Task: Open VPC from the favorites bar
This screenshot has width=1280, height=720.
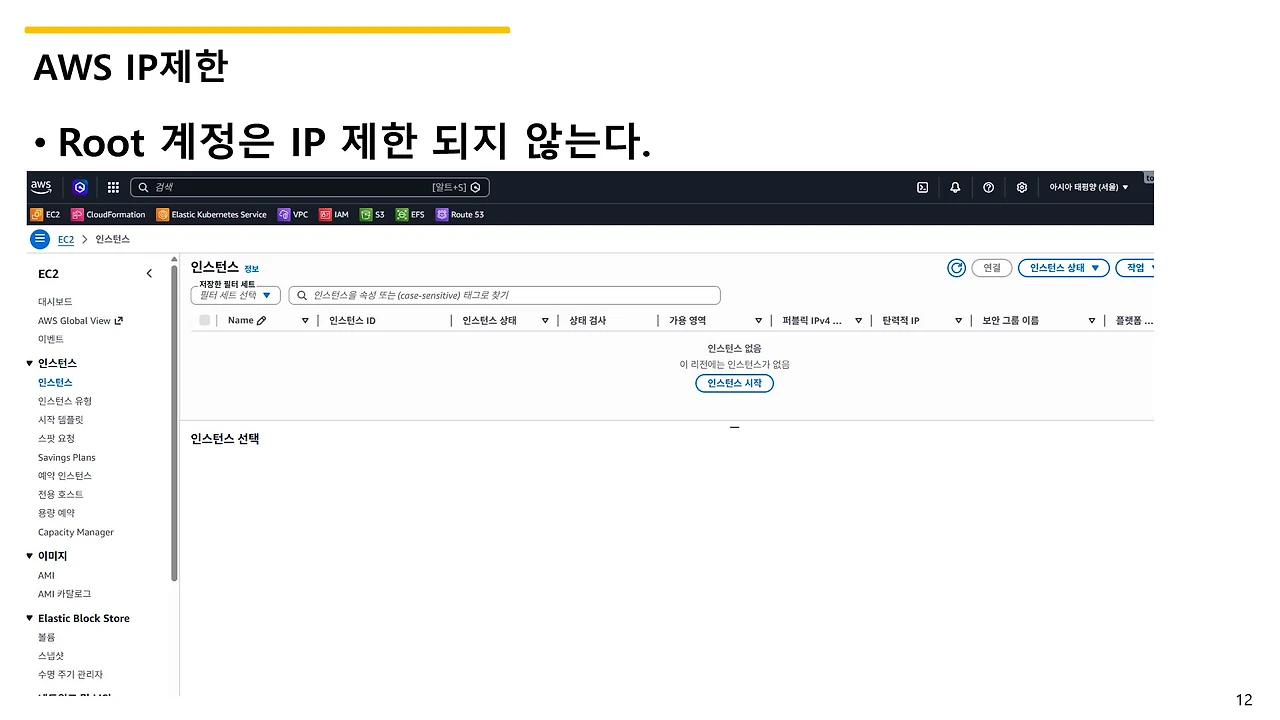Action: (x=292, y=213)
